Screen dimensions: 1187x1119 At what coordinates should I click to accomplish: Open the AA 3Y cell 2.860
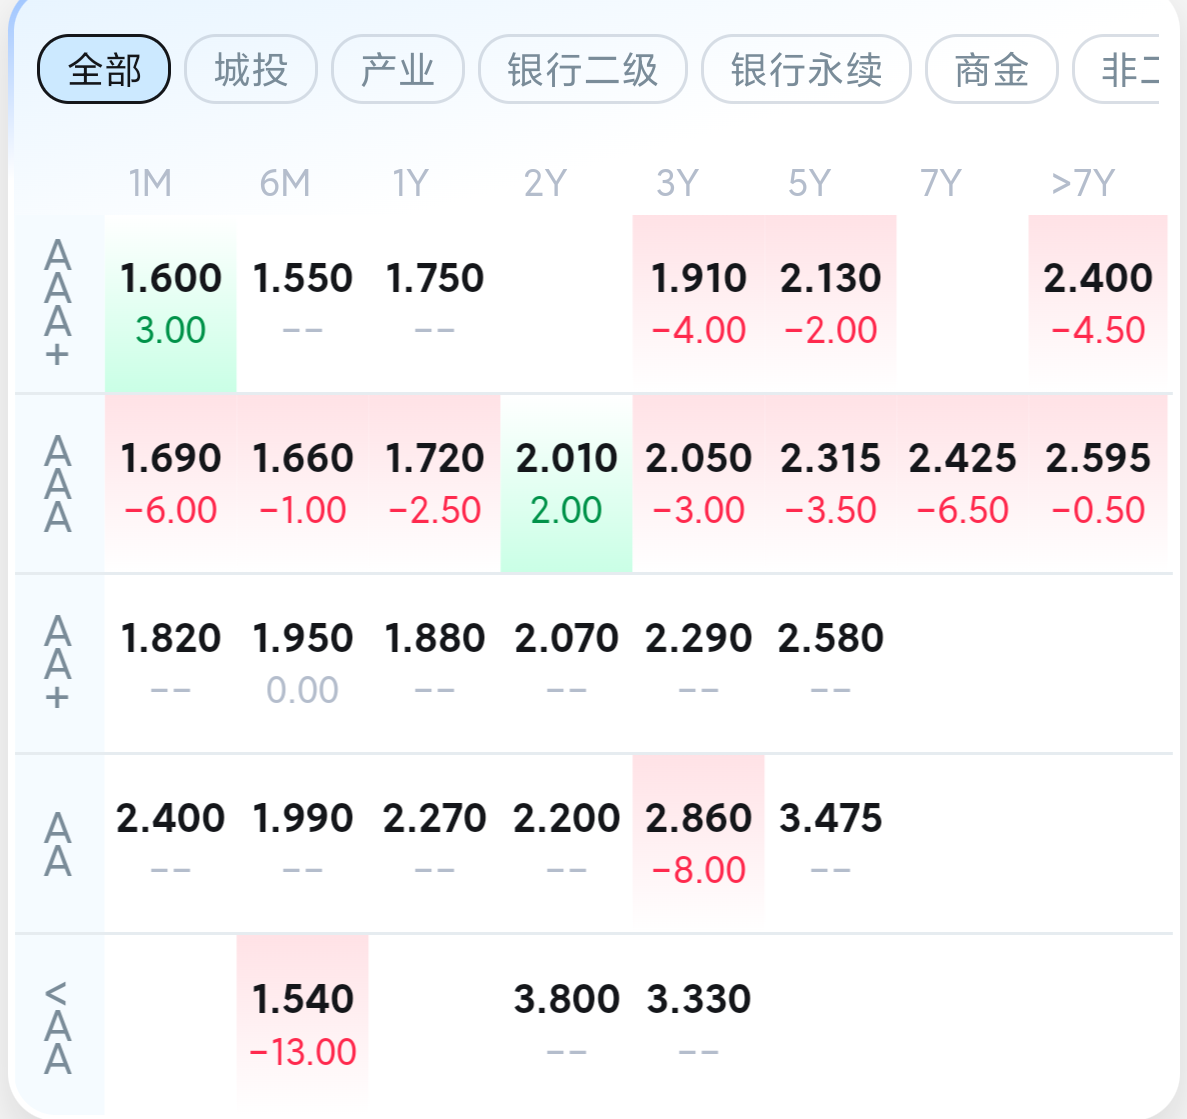pos(698,843)
